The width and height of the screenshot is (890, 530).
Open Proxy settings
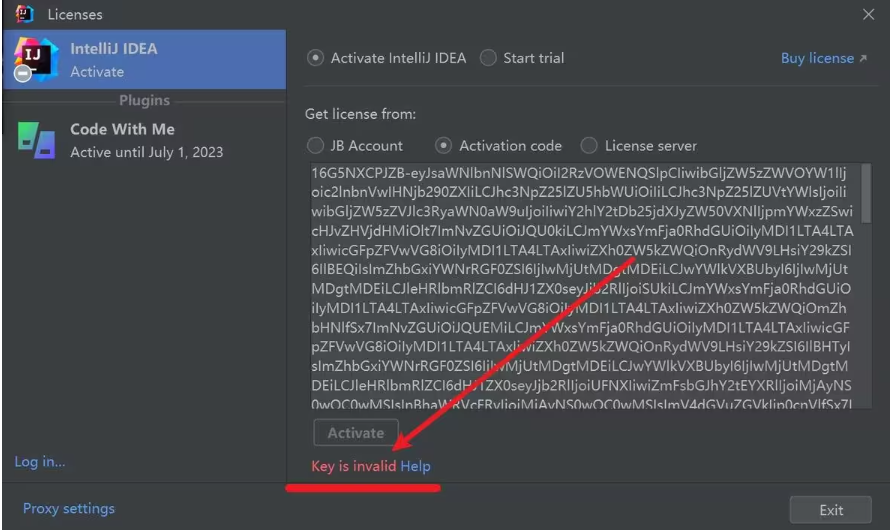point(68,509)
